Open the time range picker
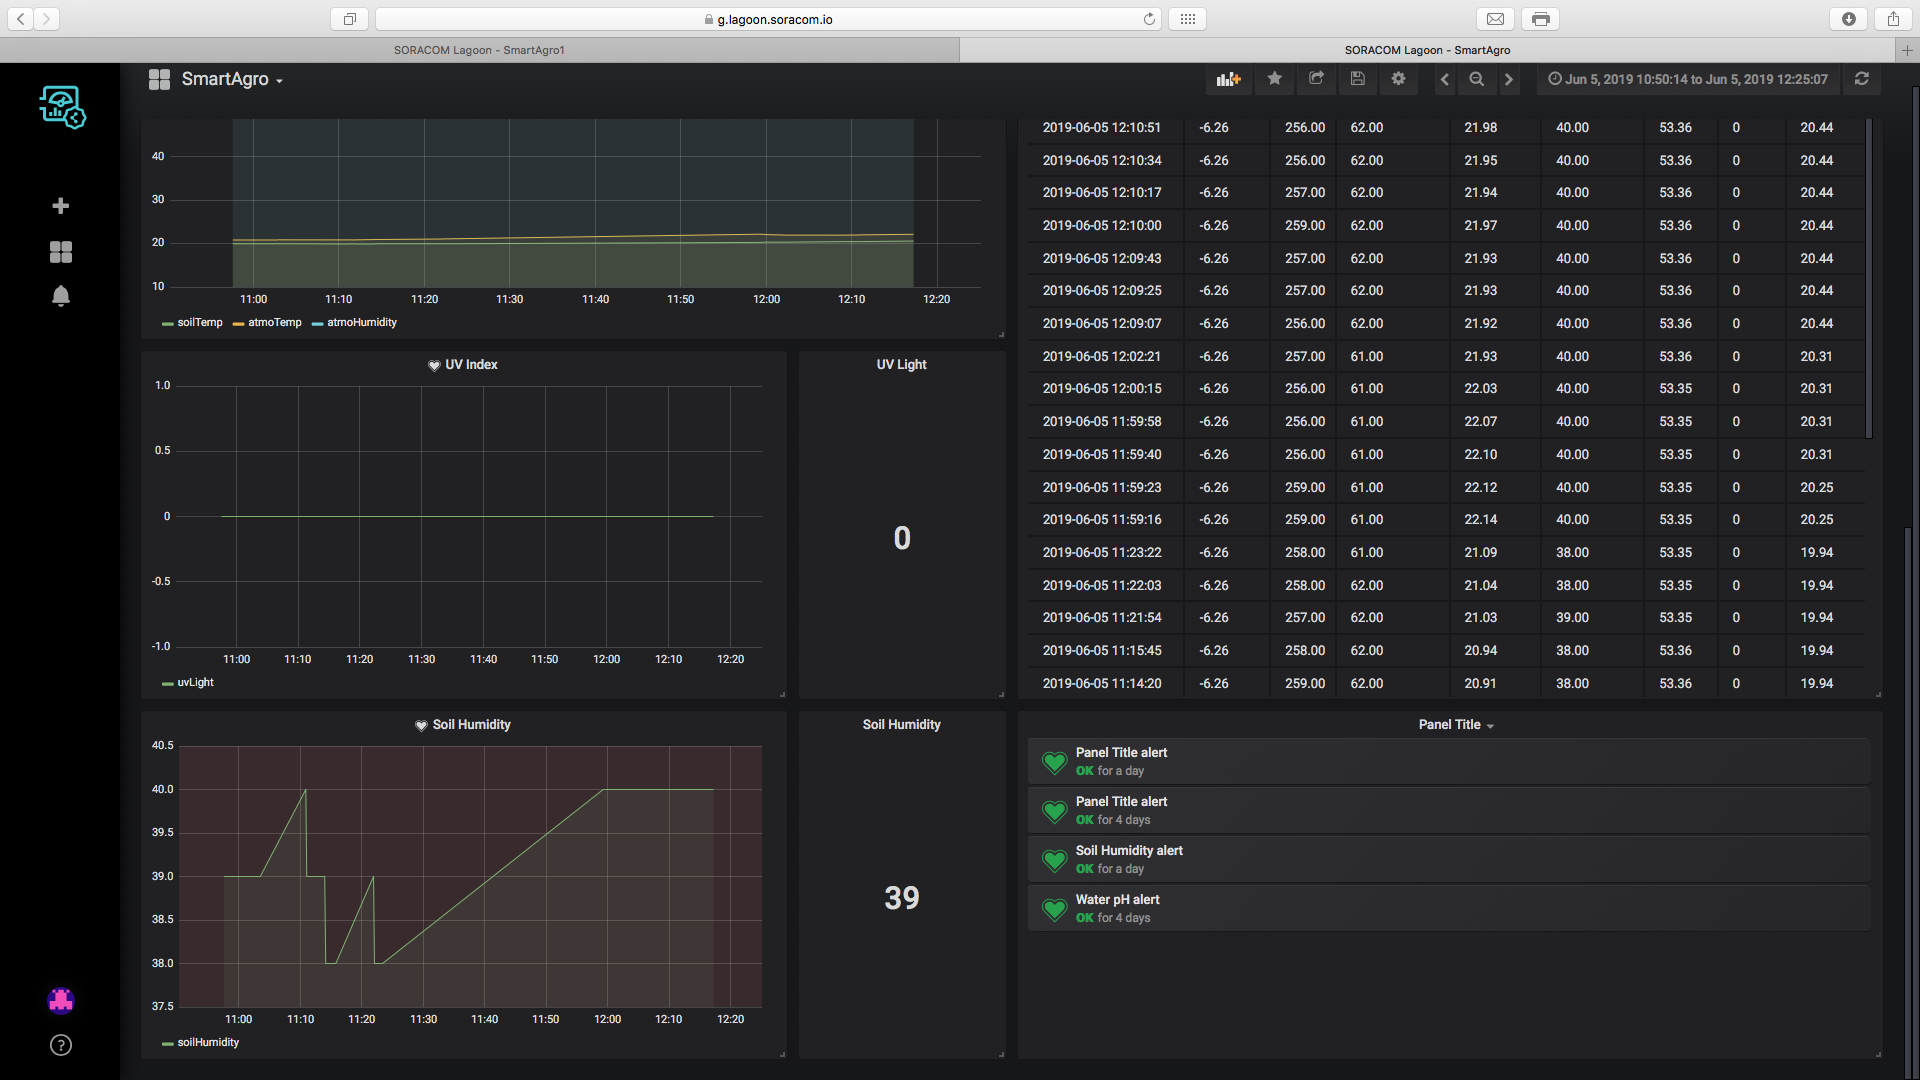Image resolution: width=1920 pixels, height=1080 pixels. pos(1688,79)
